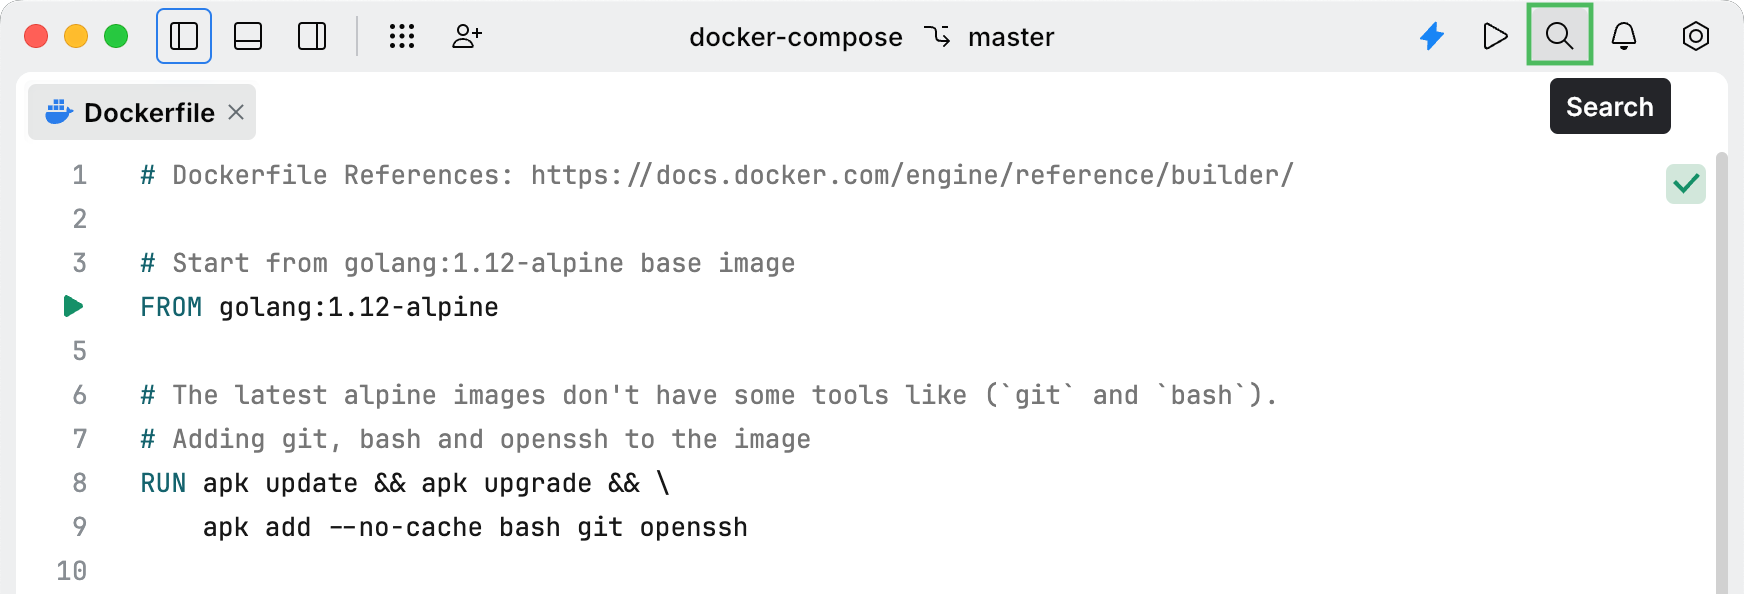
Task: Close the Dockerfile tab
Action: (235, 113)
